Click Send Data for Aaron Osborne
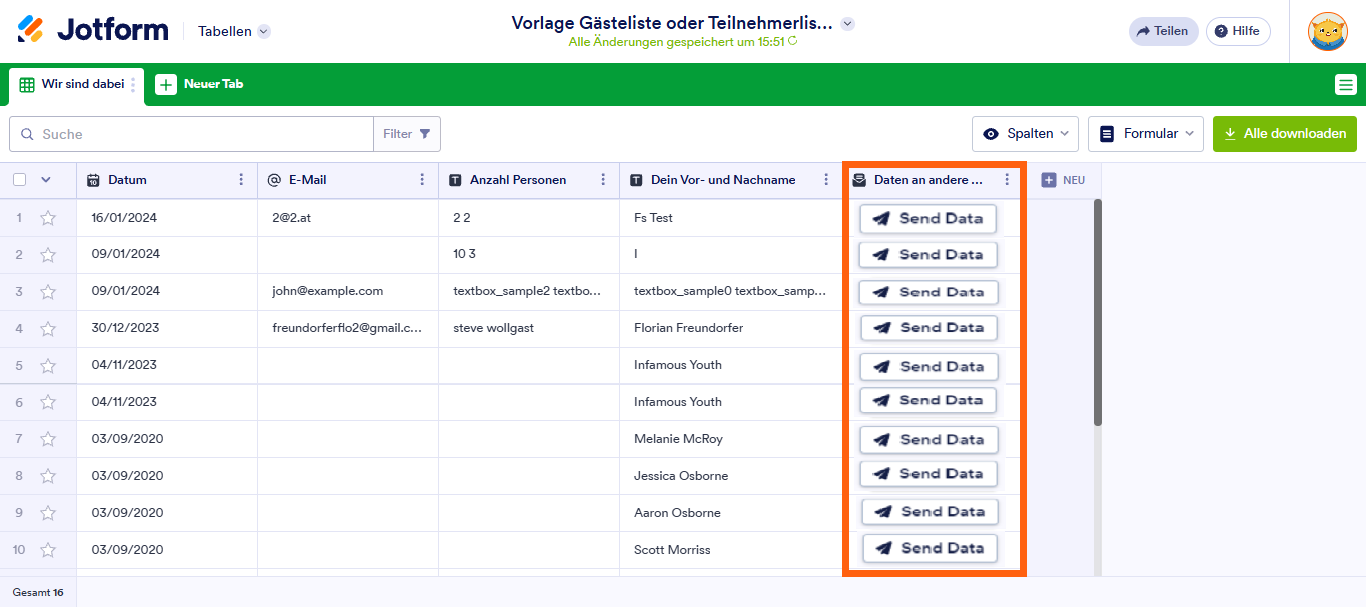Screen dimensions: 1366x607 click(x=930, y=511)
